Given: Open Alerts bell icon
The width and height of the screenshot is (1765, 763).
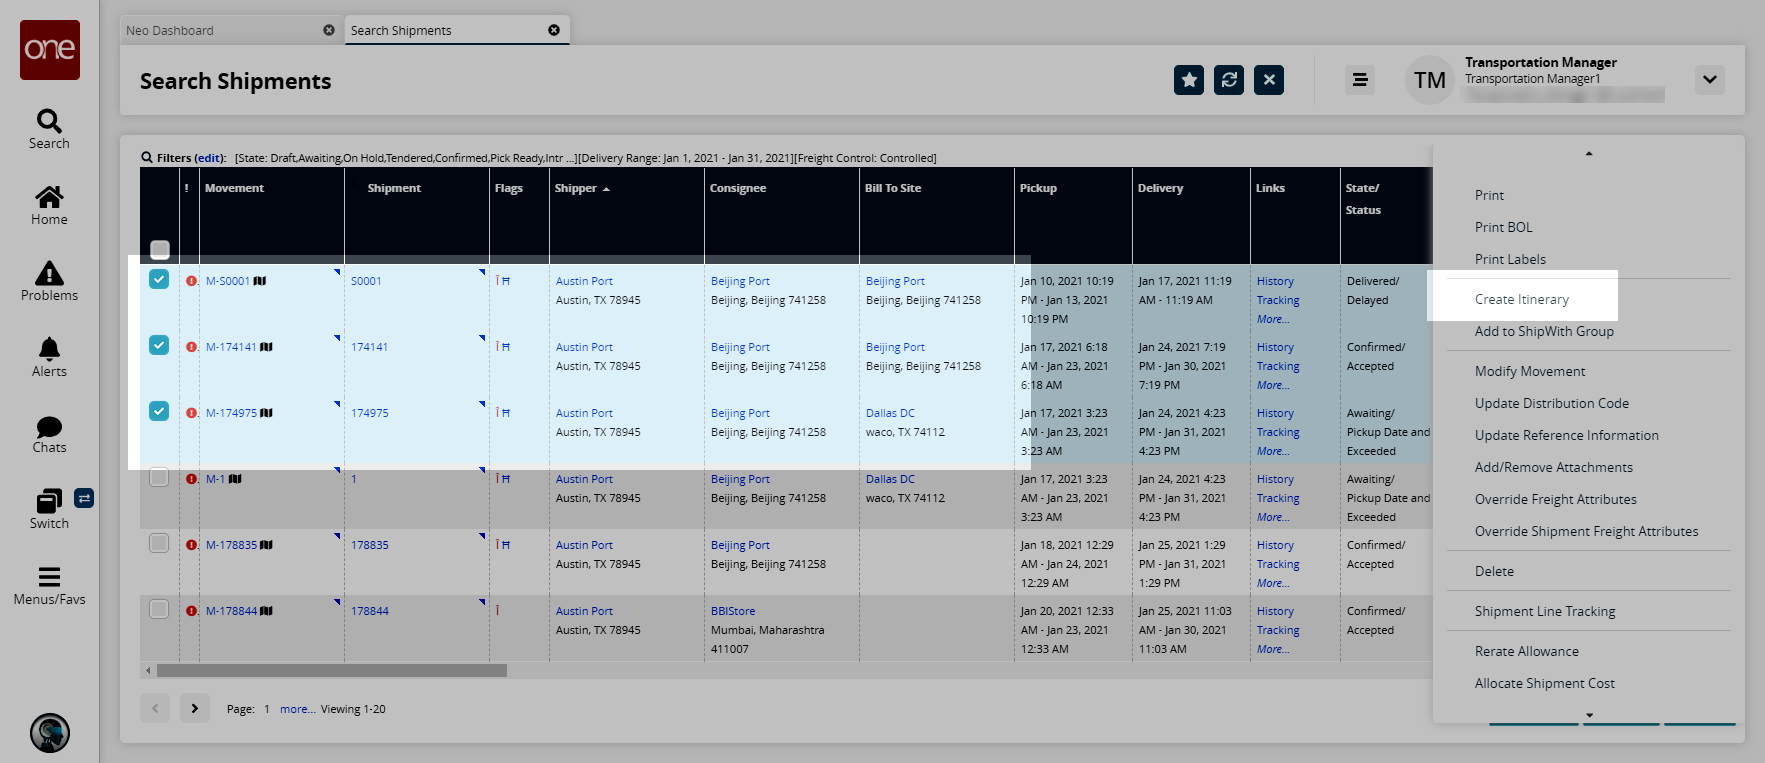Looking at the screenshot, I should 49,350.
